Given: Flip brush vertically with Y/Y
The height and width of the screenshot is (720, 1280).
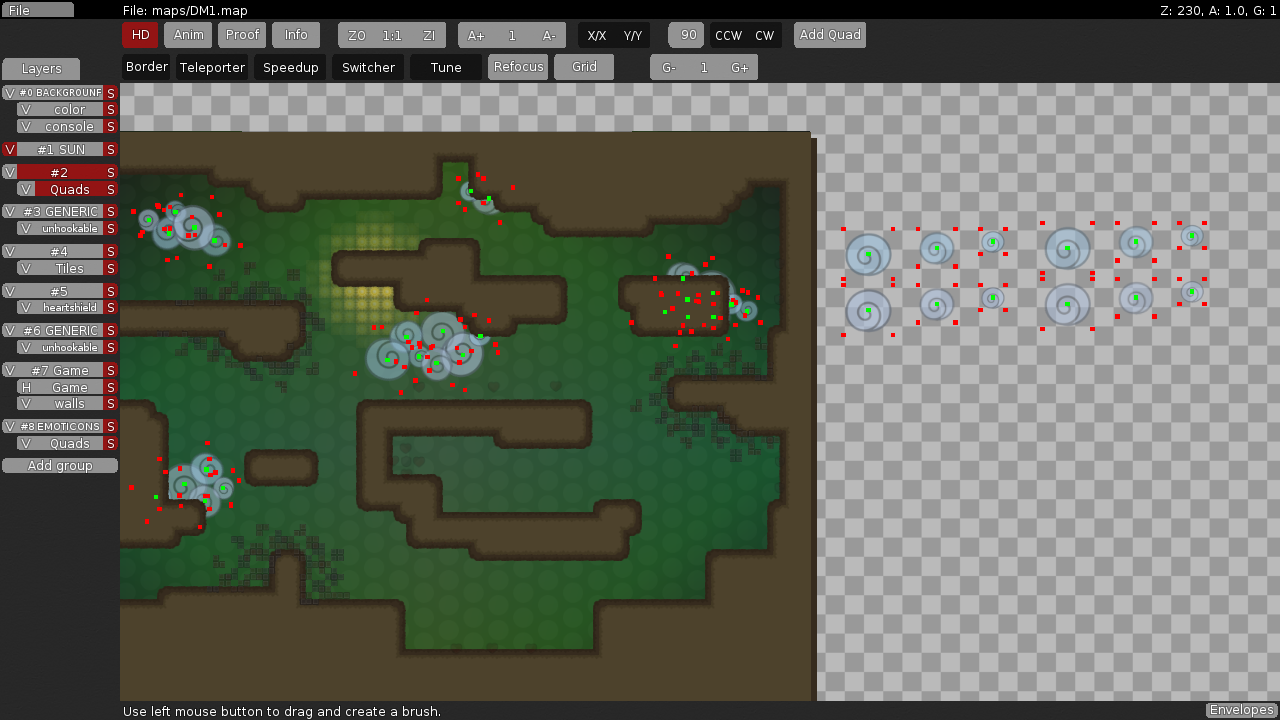Looking at the screenshot, I should 632,36.
